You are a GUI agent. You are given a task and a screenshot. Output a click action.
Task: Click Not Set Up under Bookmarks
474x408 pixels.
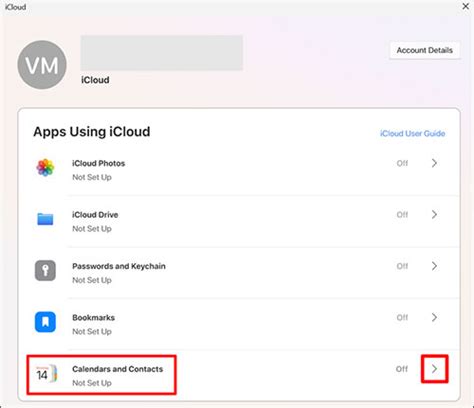coord(92,332)
